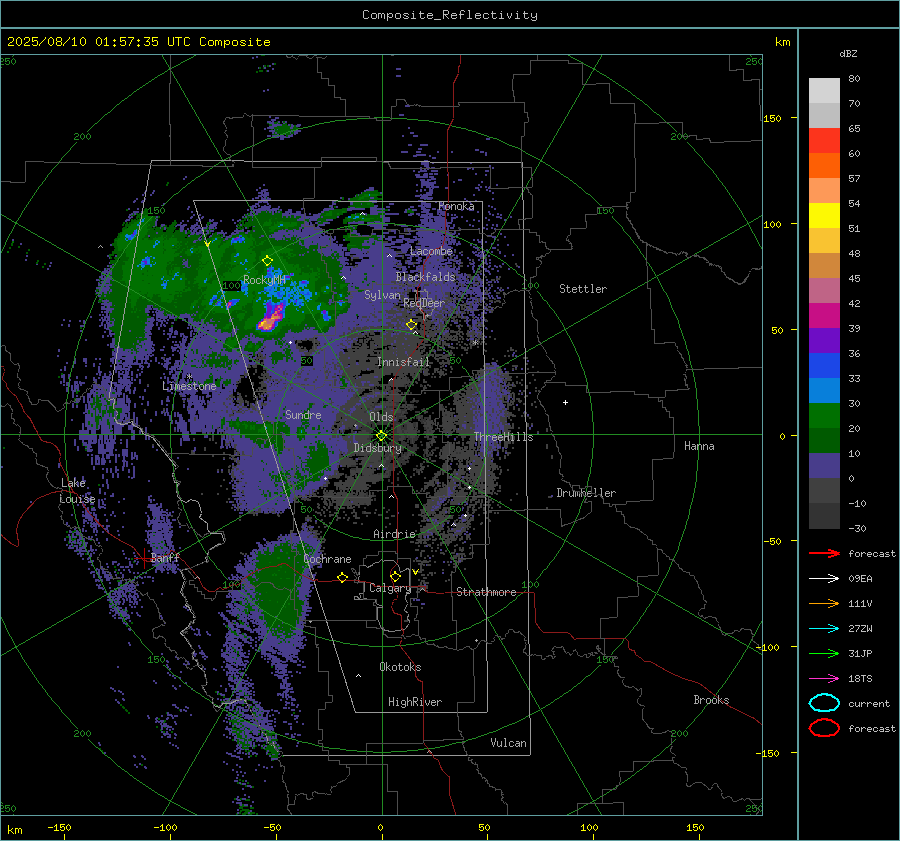Click the 2025/08/10 01:57:35 UTC timestamp
The height and width of the screenshot is (841, 900).
coord(138,42)
